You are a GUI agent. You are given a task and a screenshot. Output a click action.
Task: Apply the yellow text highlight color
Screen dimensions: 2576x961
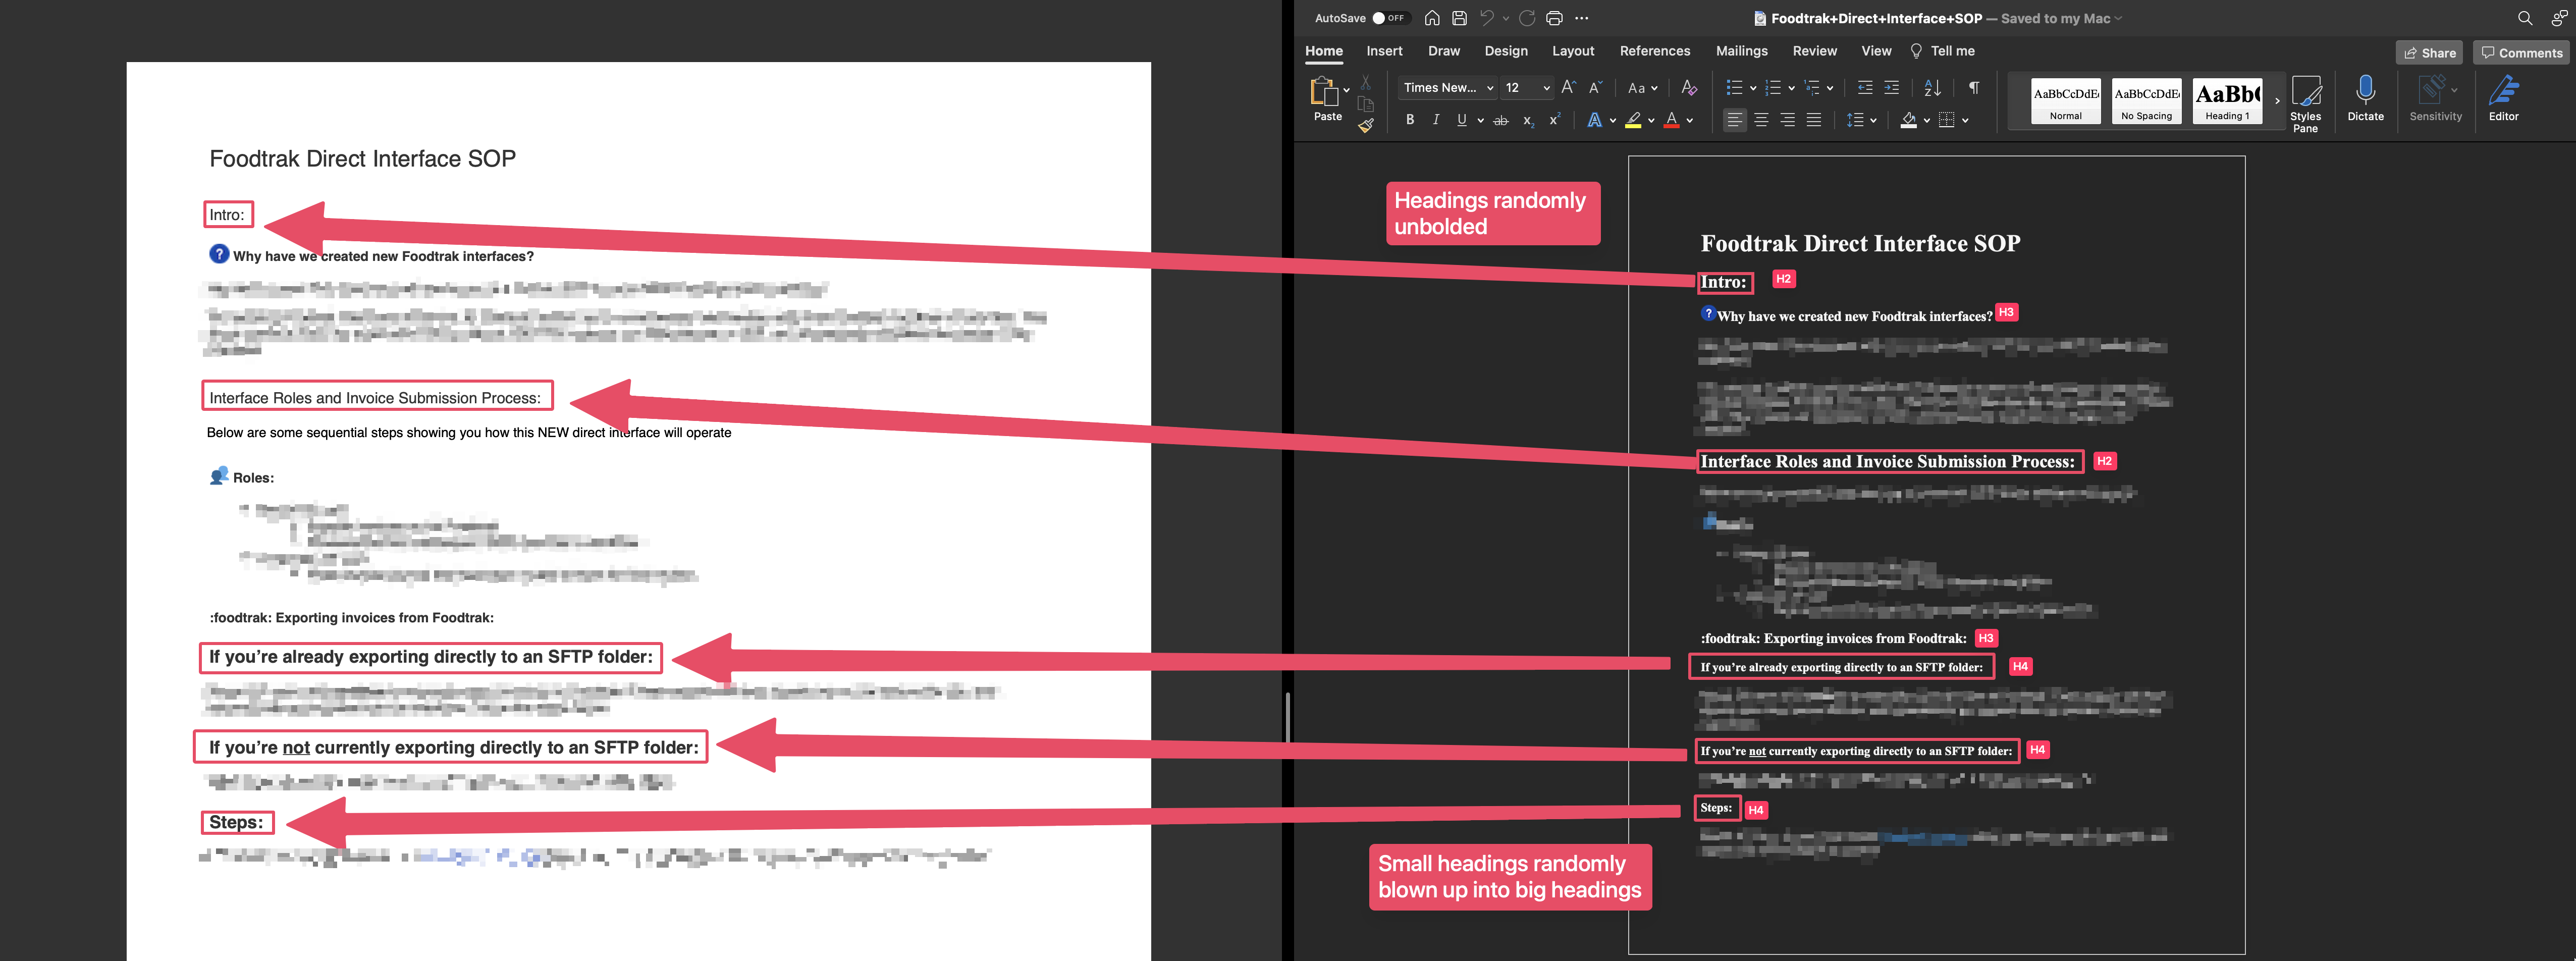click(1633, 120)
